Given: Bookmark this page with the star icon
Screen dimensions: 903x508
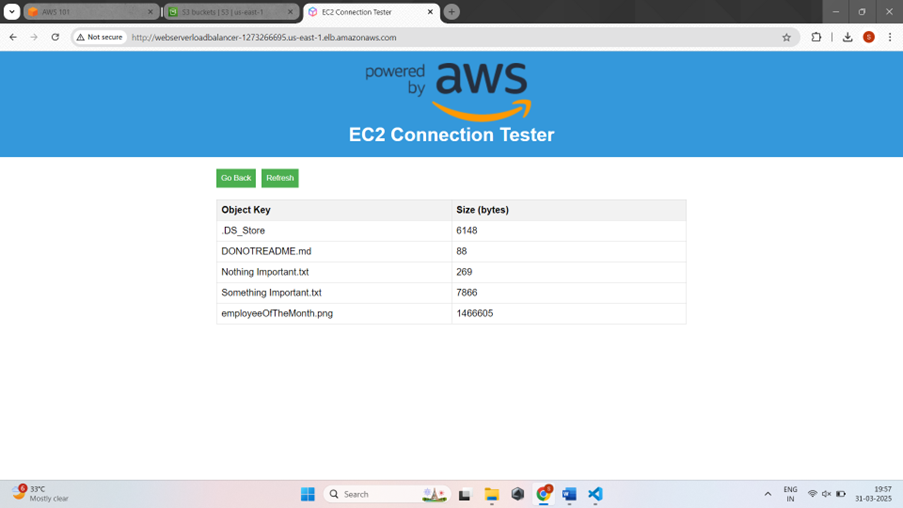Looking at the screenshot, I should click(x=786, y=37).
